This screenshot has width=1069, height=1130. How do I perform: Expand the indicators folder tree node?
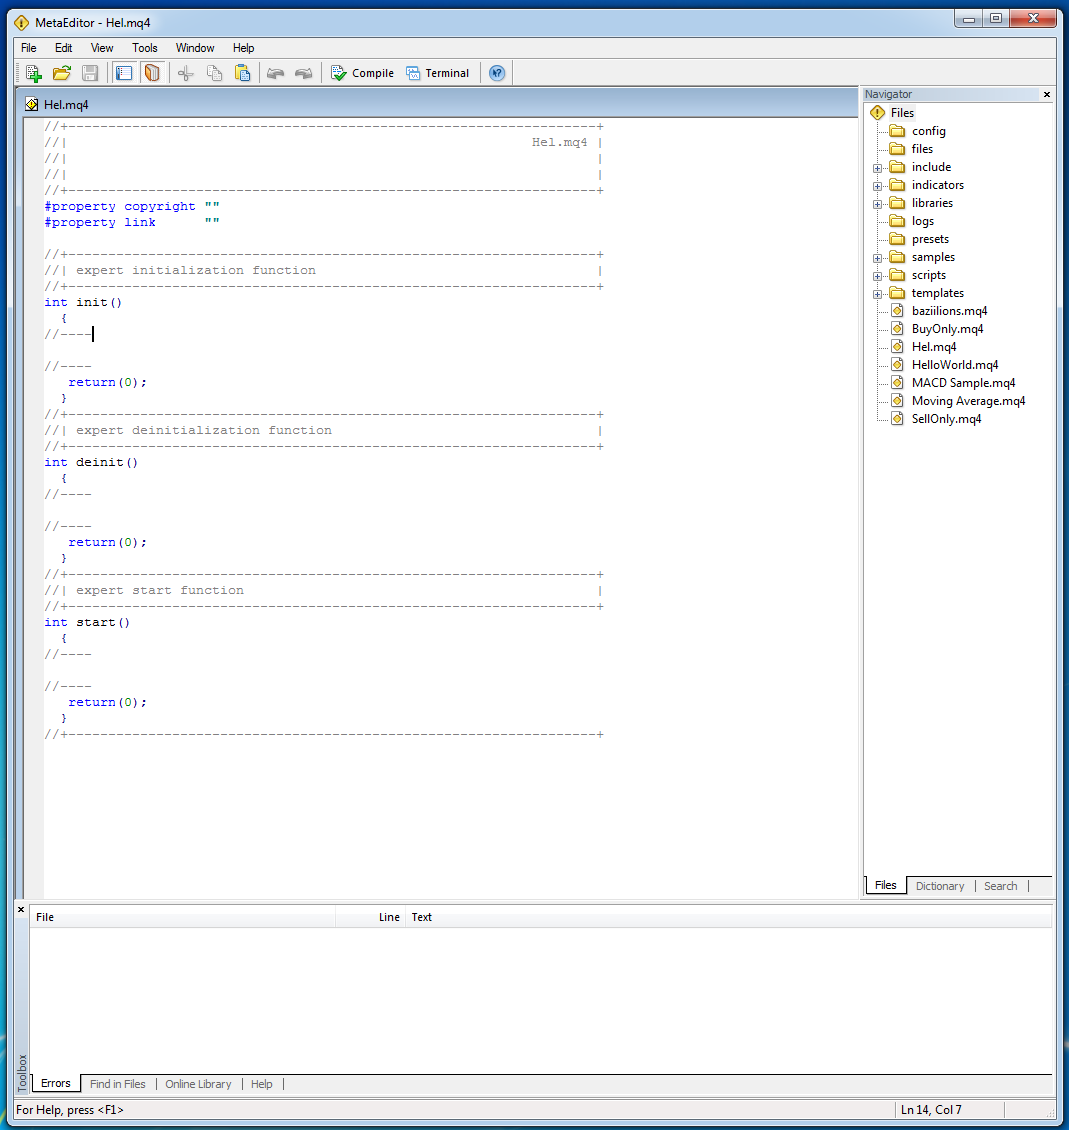click(x=878, y=186)
